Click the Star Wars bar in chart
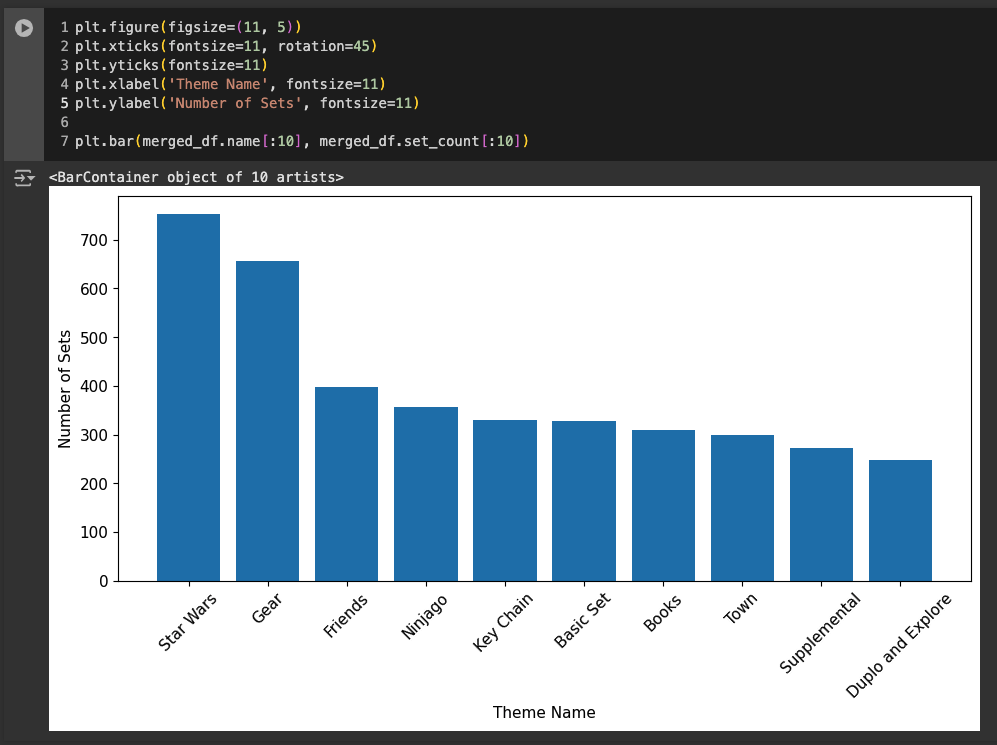The image size is (997, 745). click(x=188, y=397)
